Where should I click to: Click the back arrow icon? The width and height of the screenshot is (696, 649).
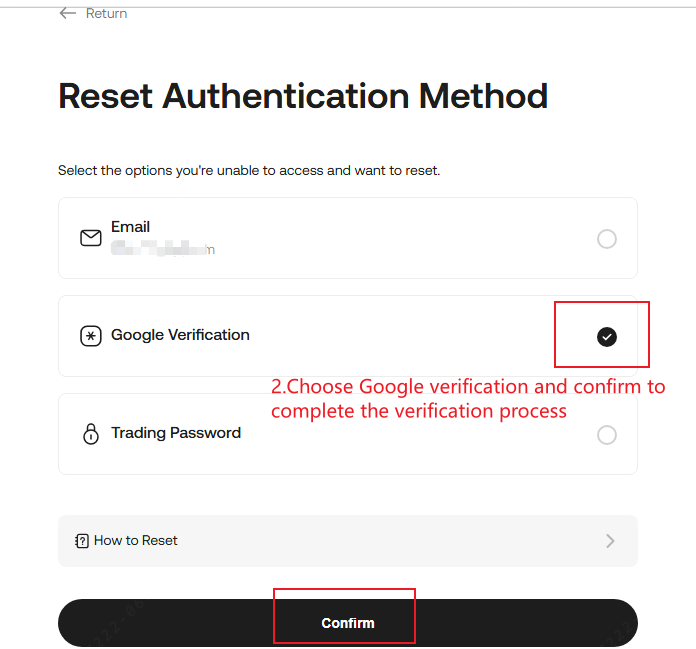coord(68,13)
